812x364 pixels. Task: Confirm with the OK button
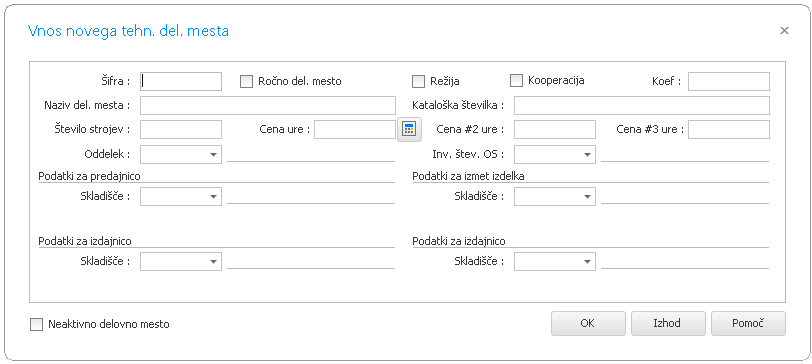(588, 324)
